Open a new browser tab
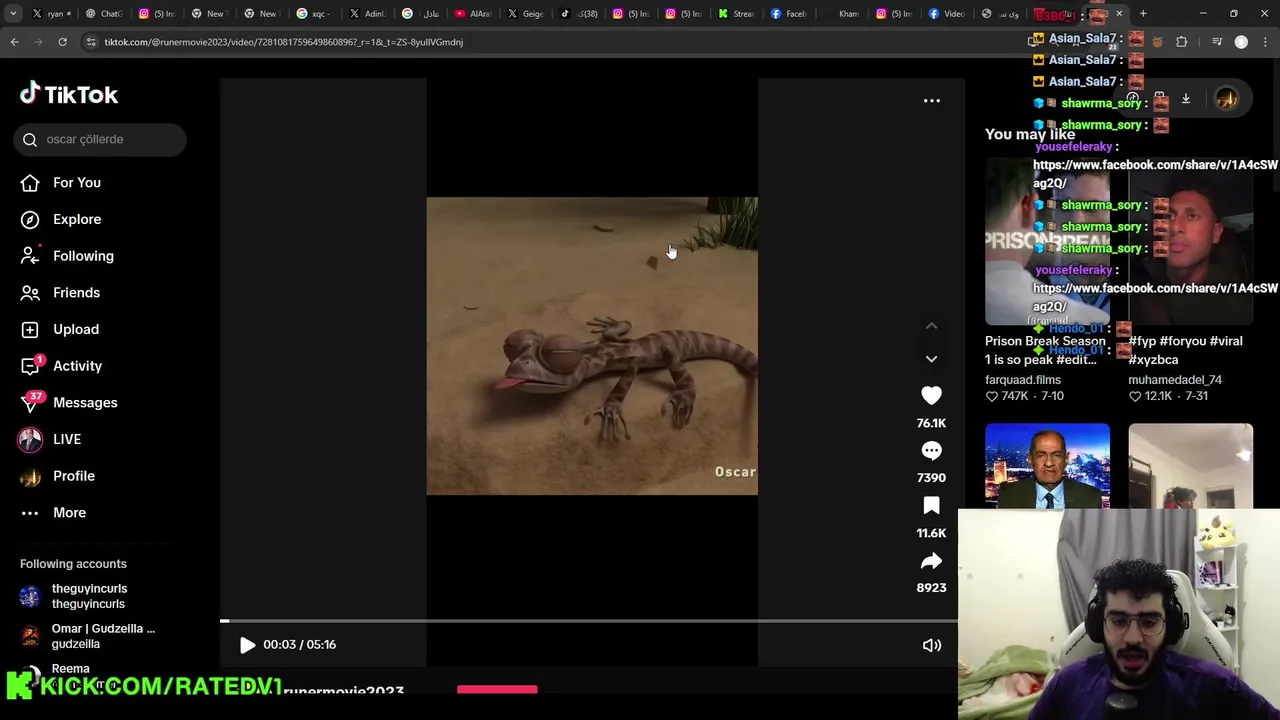 point(1143,14)
